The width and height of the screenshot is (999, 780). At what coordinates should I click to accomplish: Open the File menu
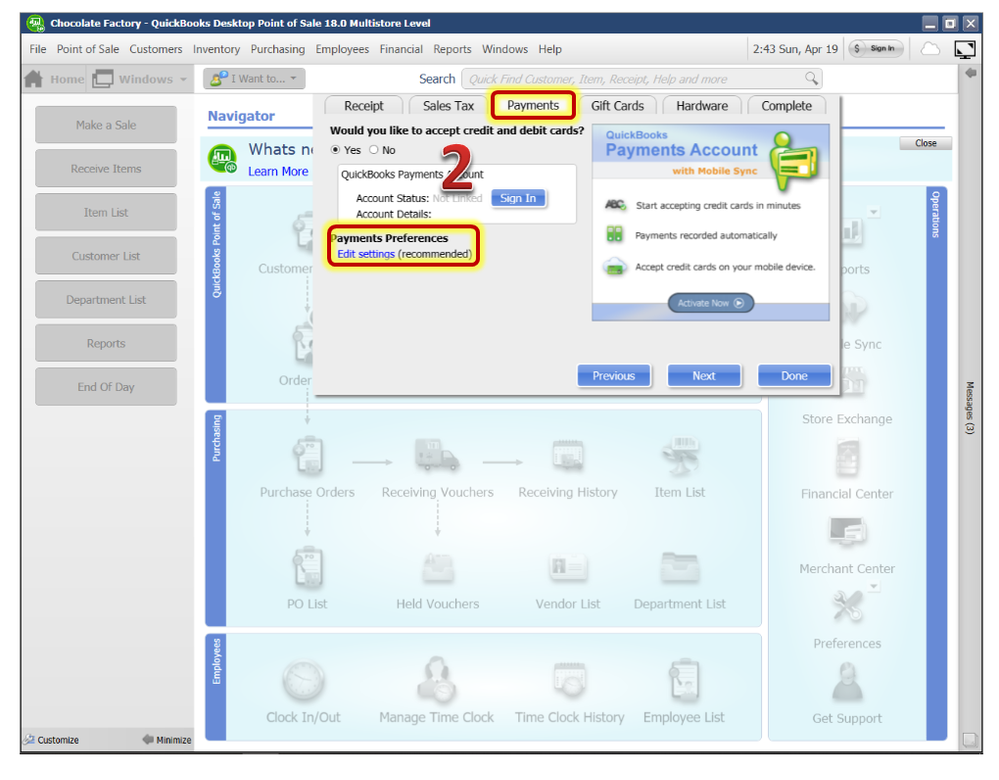tap(38, 49)
